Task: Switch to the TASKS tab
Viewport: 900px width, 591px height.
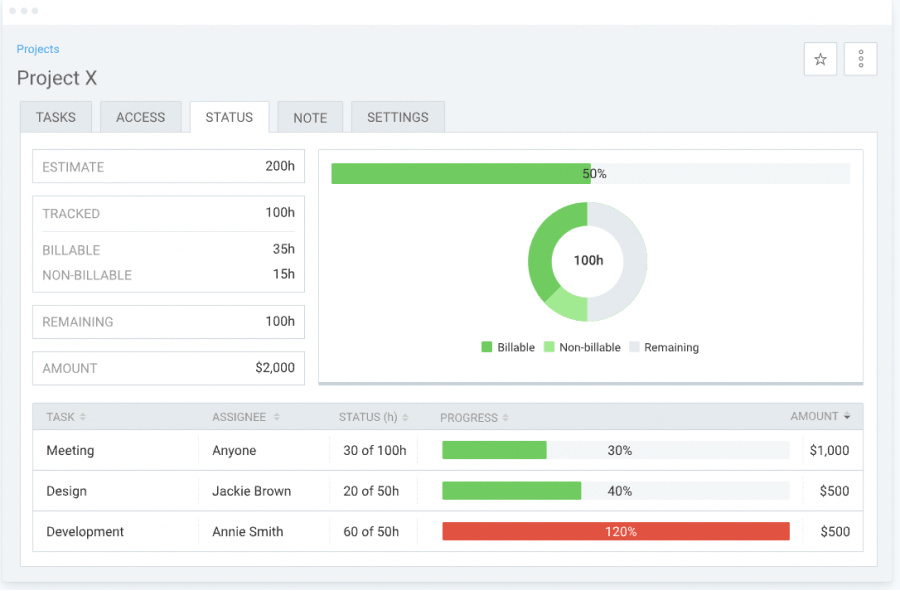Action: click(x=56, y=117)
